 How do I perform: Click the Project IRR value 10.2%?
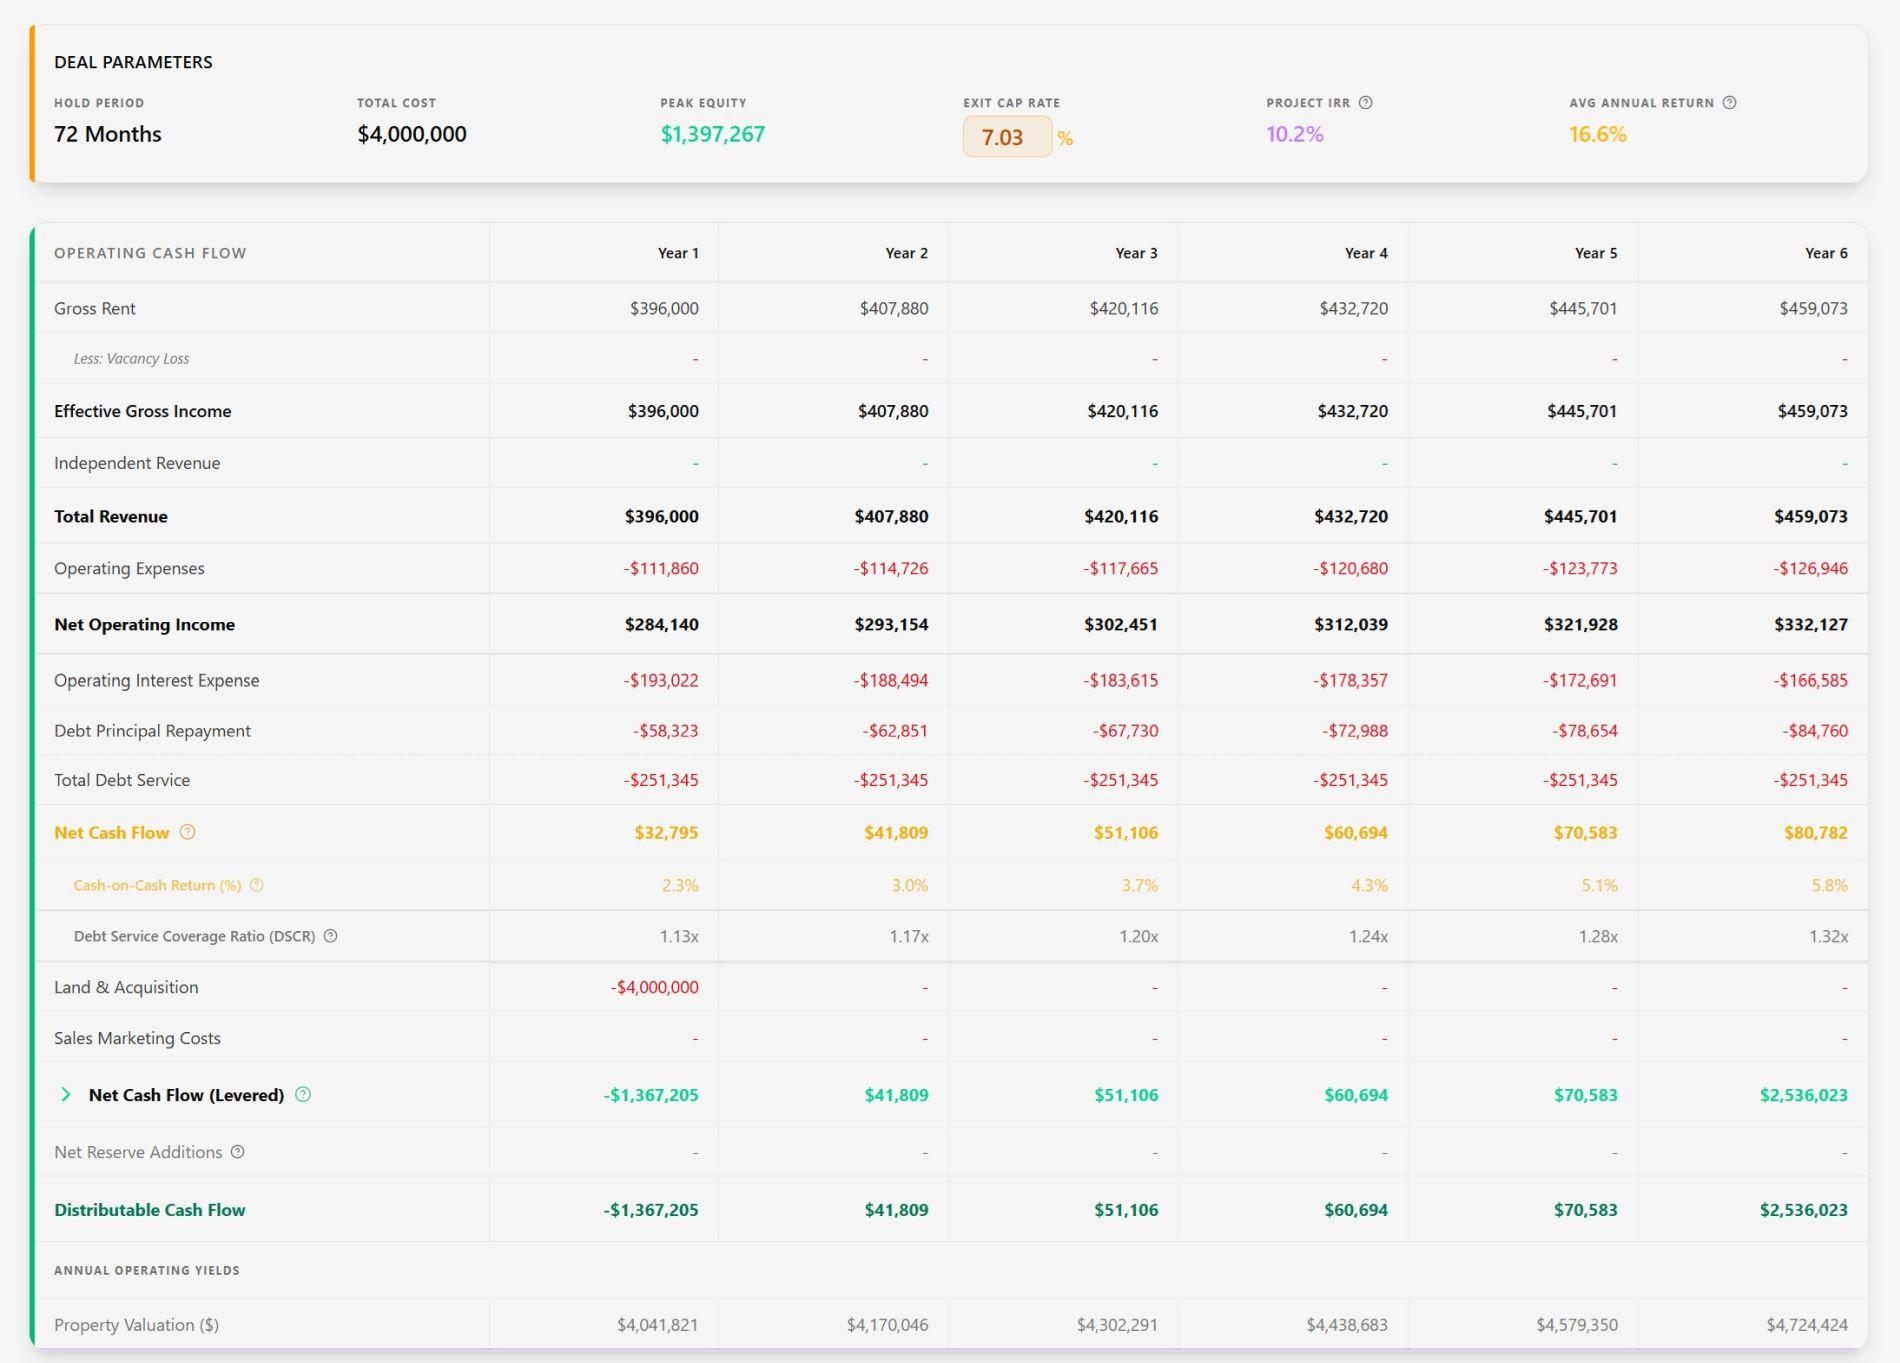point(1294,134)
